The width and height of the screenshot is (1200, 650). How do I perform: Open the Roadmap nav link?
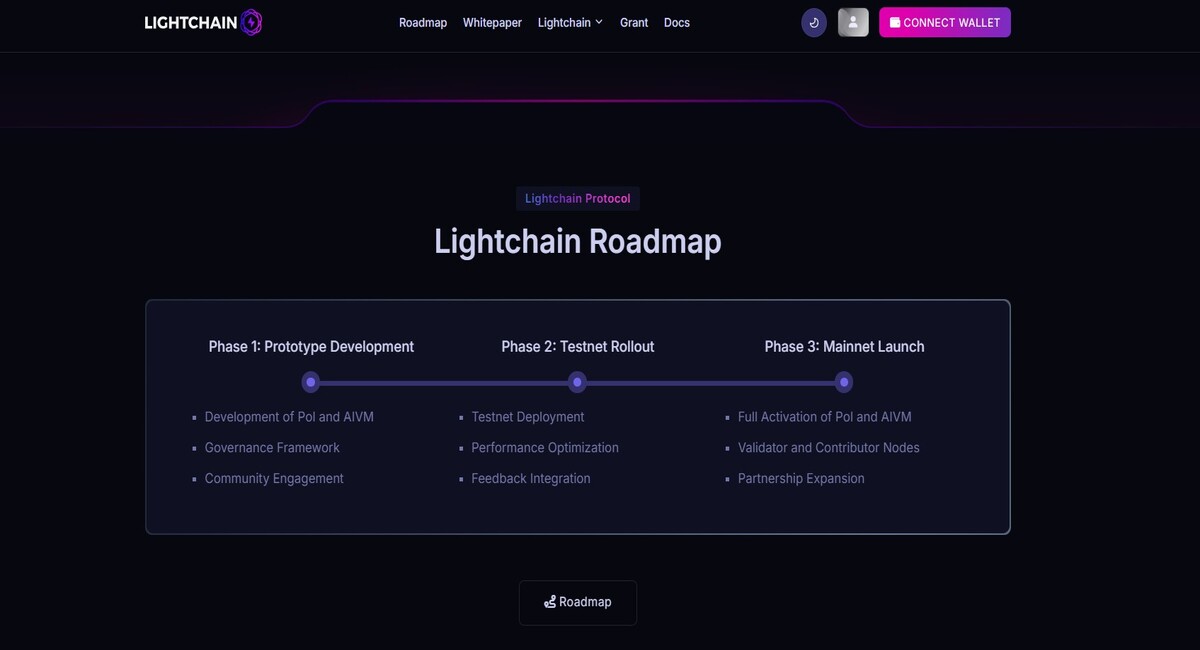point(423,23)
